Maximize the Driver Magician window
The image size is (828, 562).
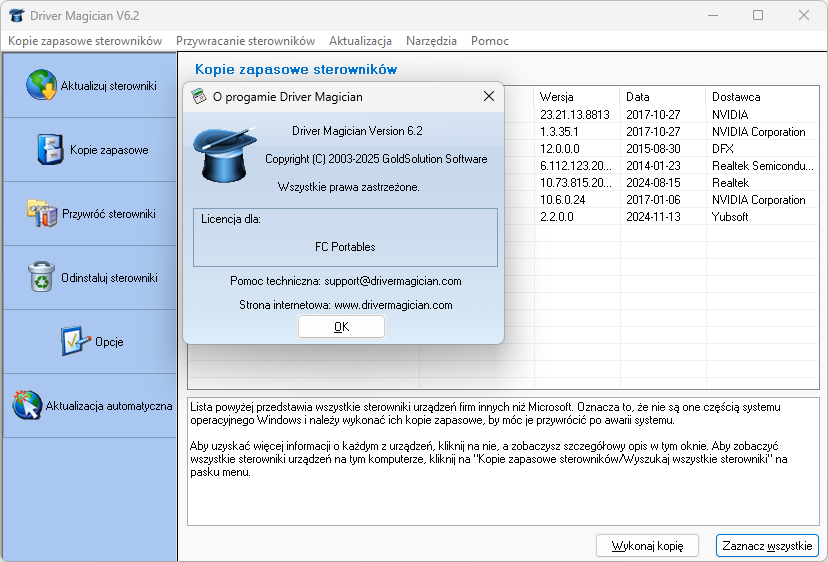coord(758,15)
